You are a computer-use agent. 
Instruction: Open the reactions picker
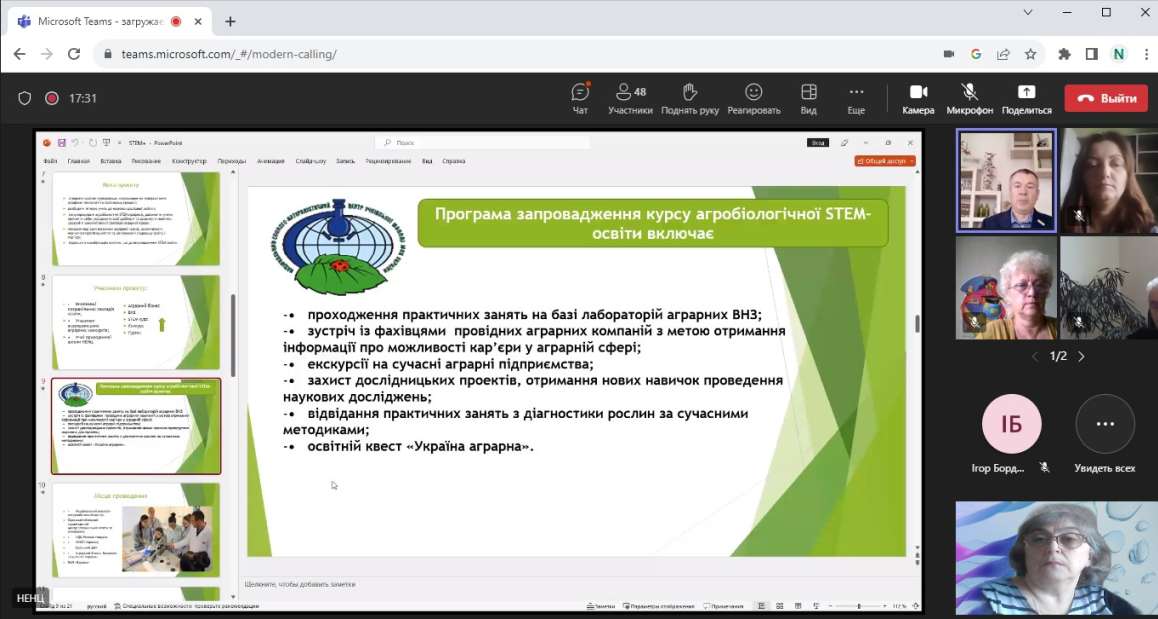753,98
